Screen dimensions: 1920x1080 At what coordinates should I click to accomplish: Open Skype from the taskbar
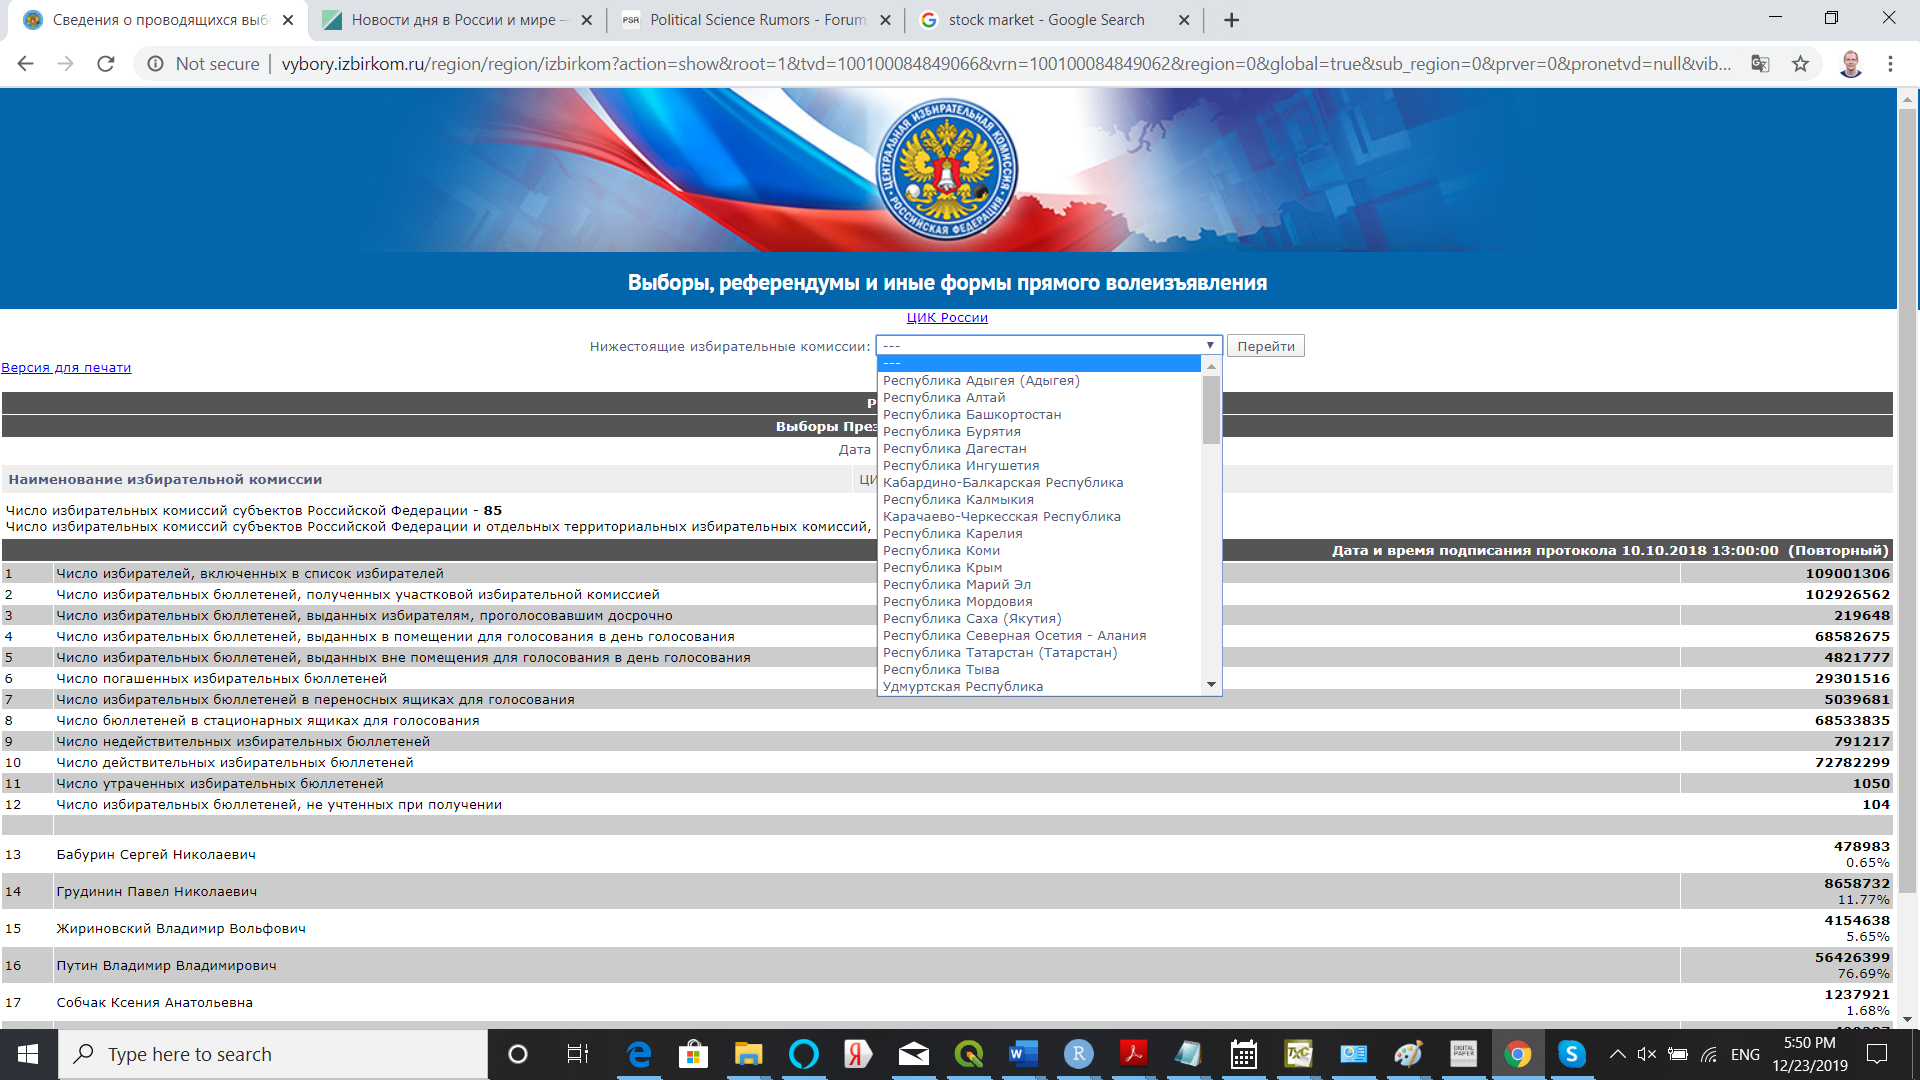(1571, 1054)
